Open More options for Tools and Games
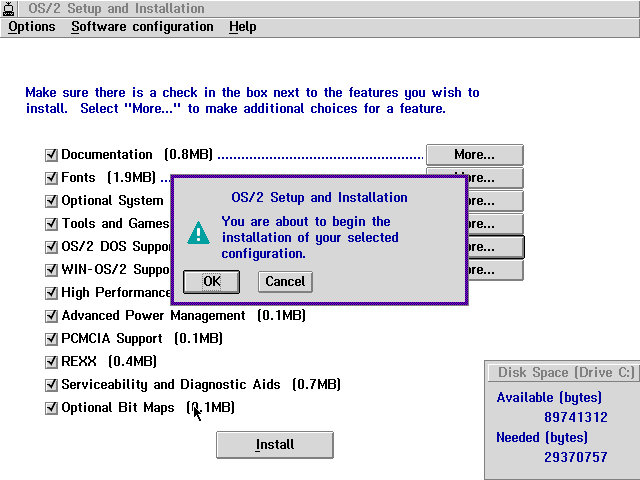The image size is (640, 480). (x=495, y=224)
